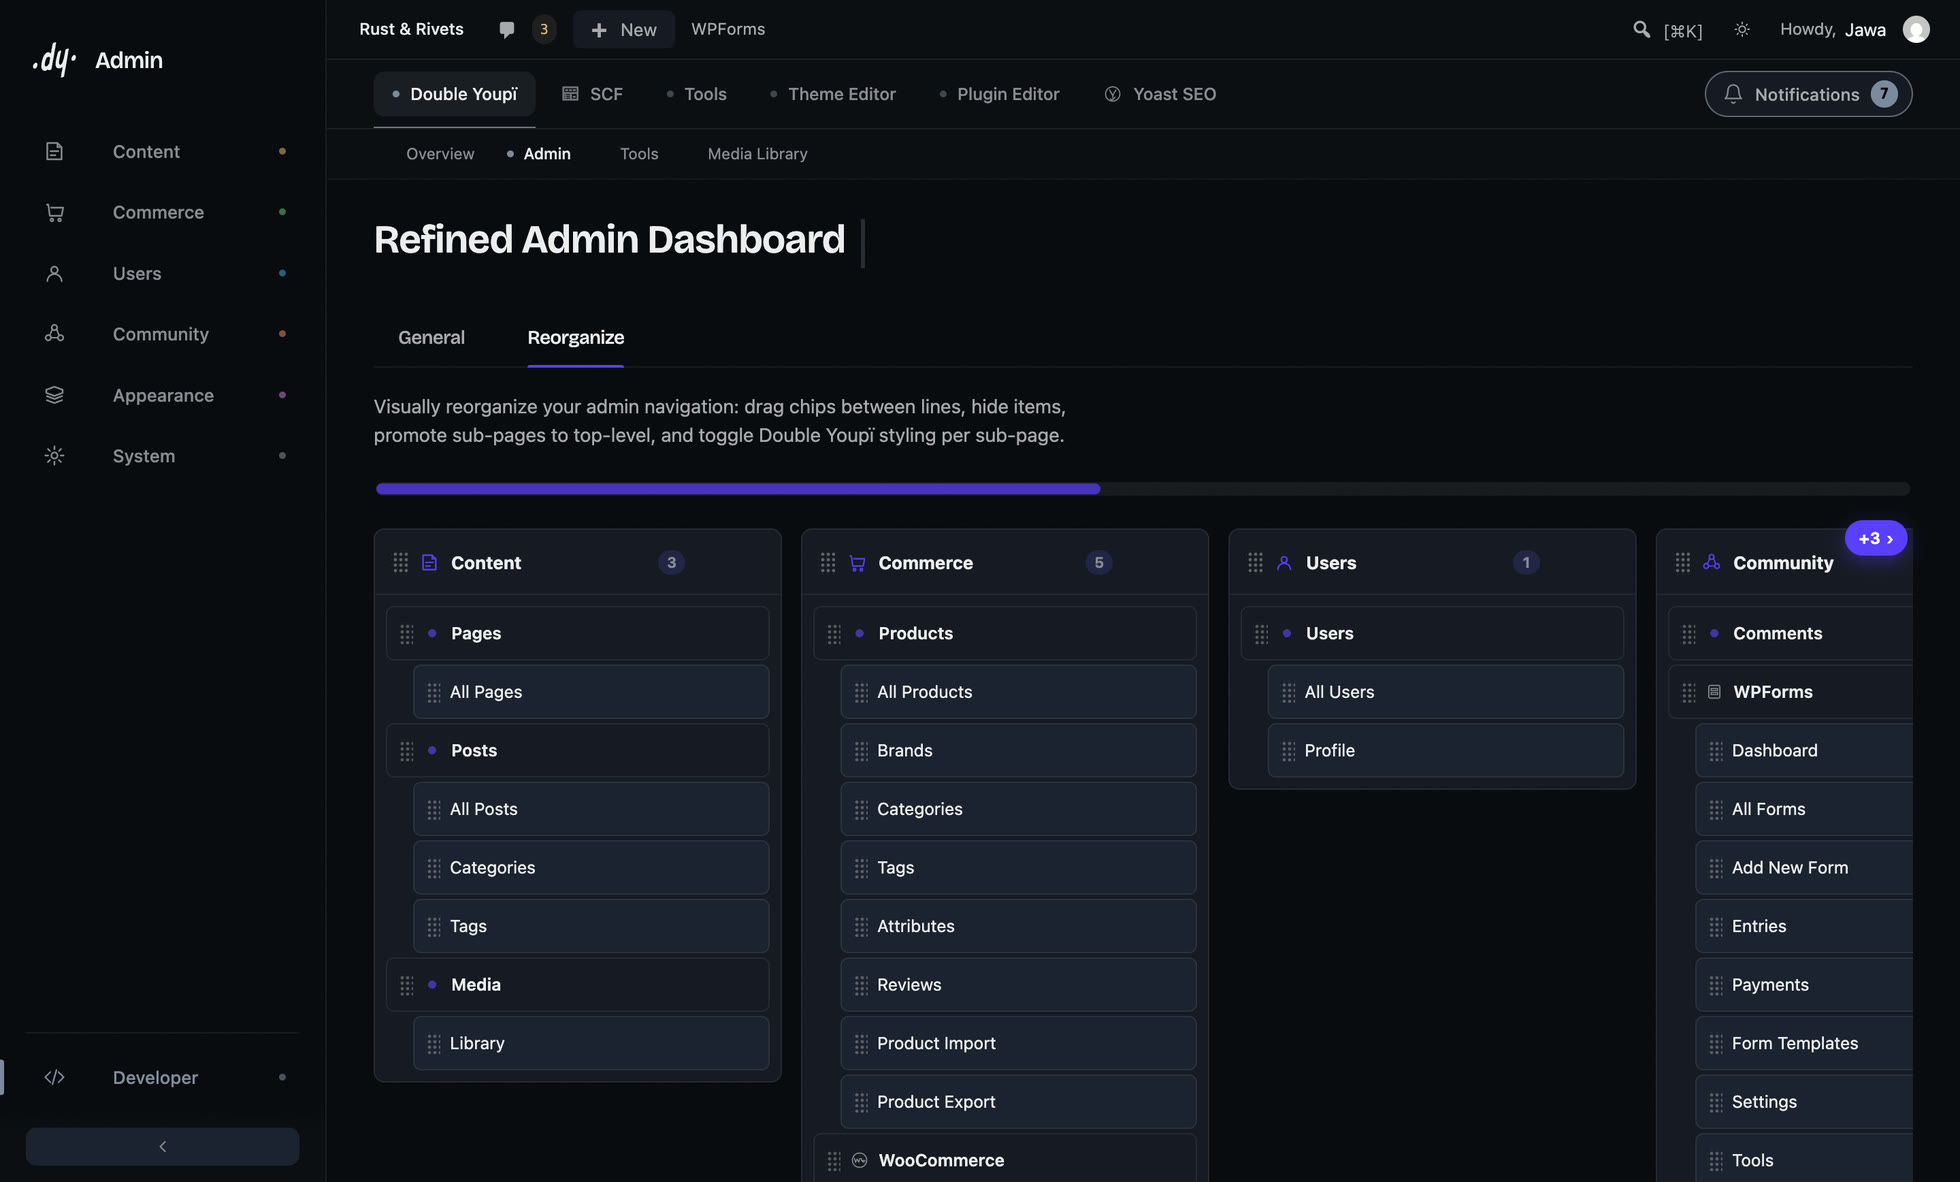The height and width of the screenshot is (1182, 1960).
Task: Toggle the styling dot on Pages chip
Action: 432,633
